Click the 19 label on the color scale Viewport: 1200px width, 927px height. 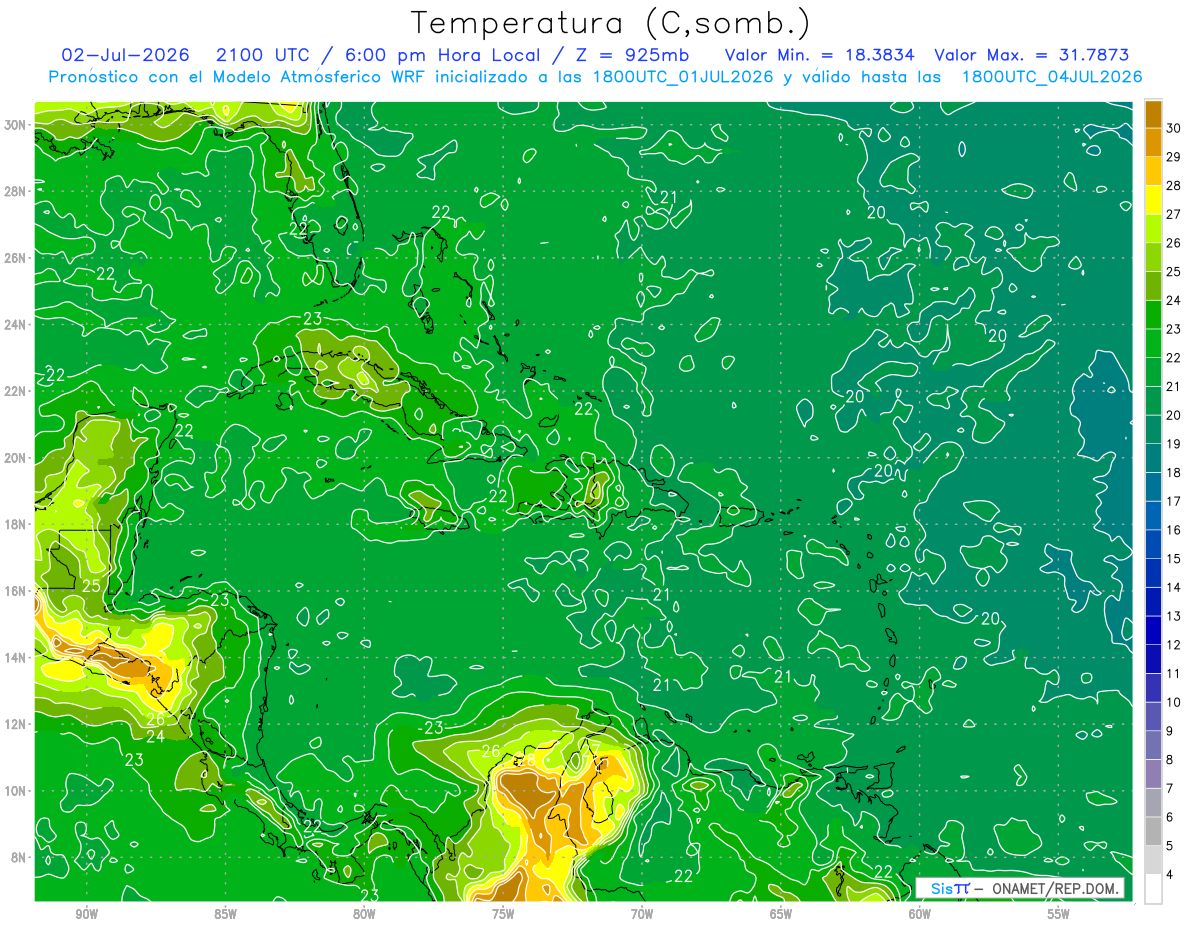click(x=1174, y=444)
